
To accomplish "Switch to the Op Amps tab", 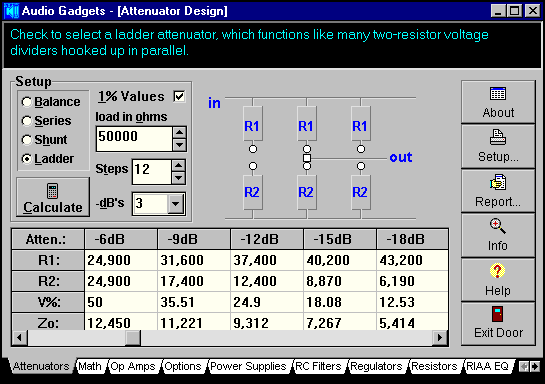I will (x=133, y=366).
